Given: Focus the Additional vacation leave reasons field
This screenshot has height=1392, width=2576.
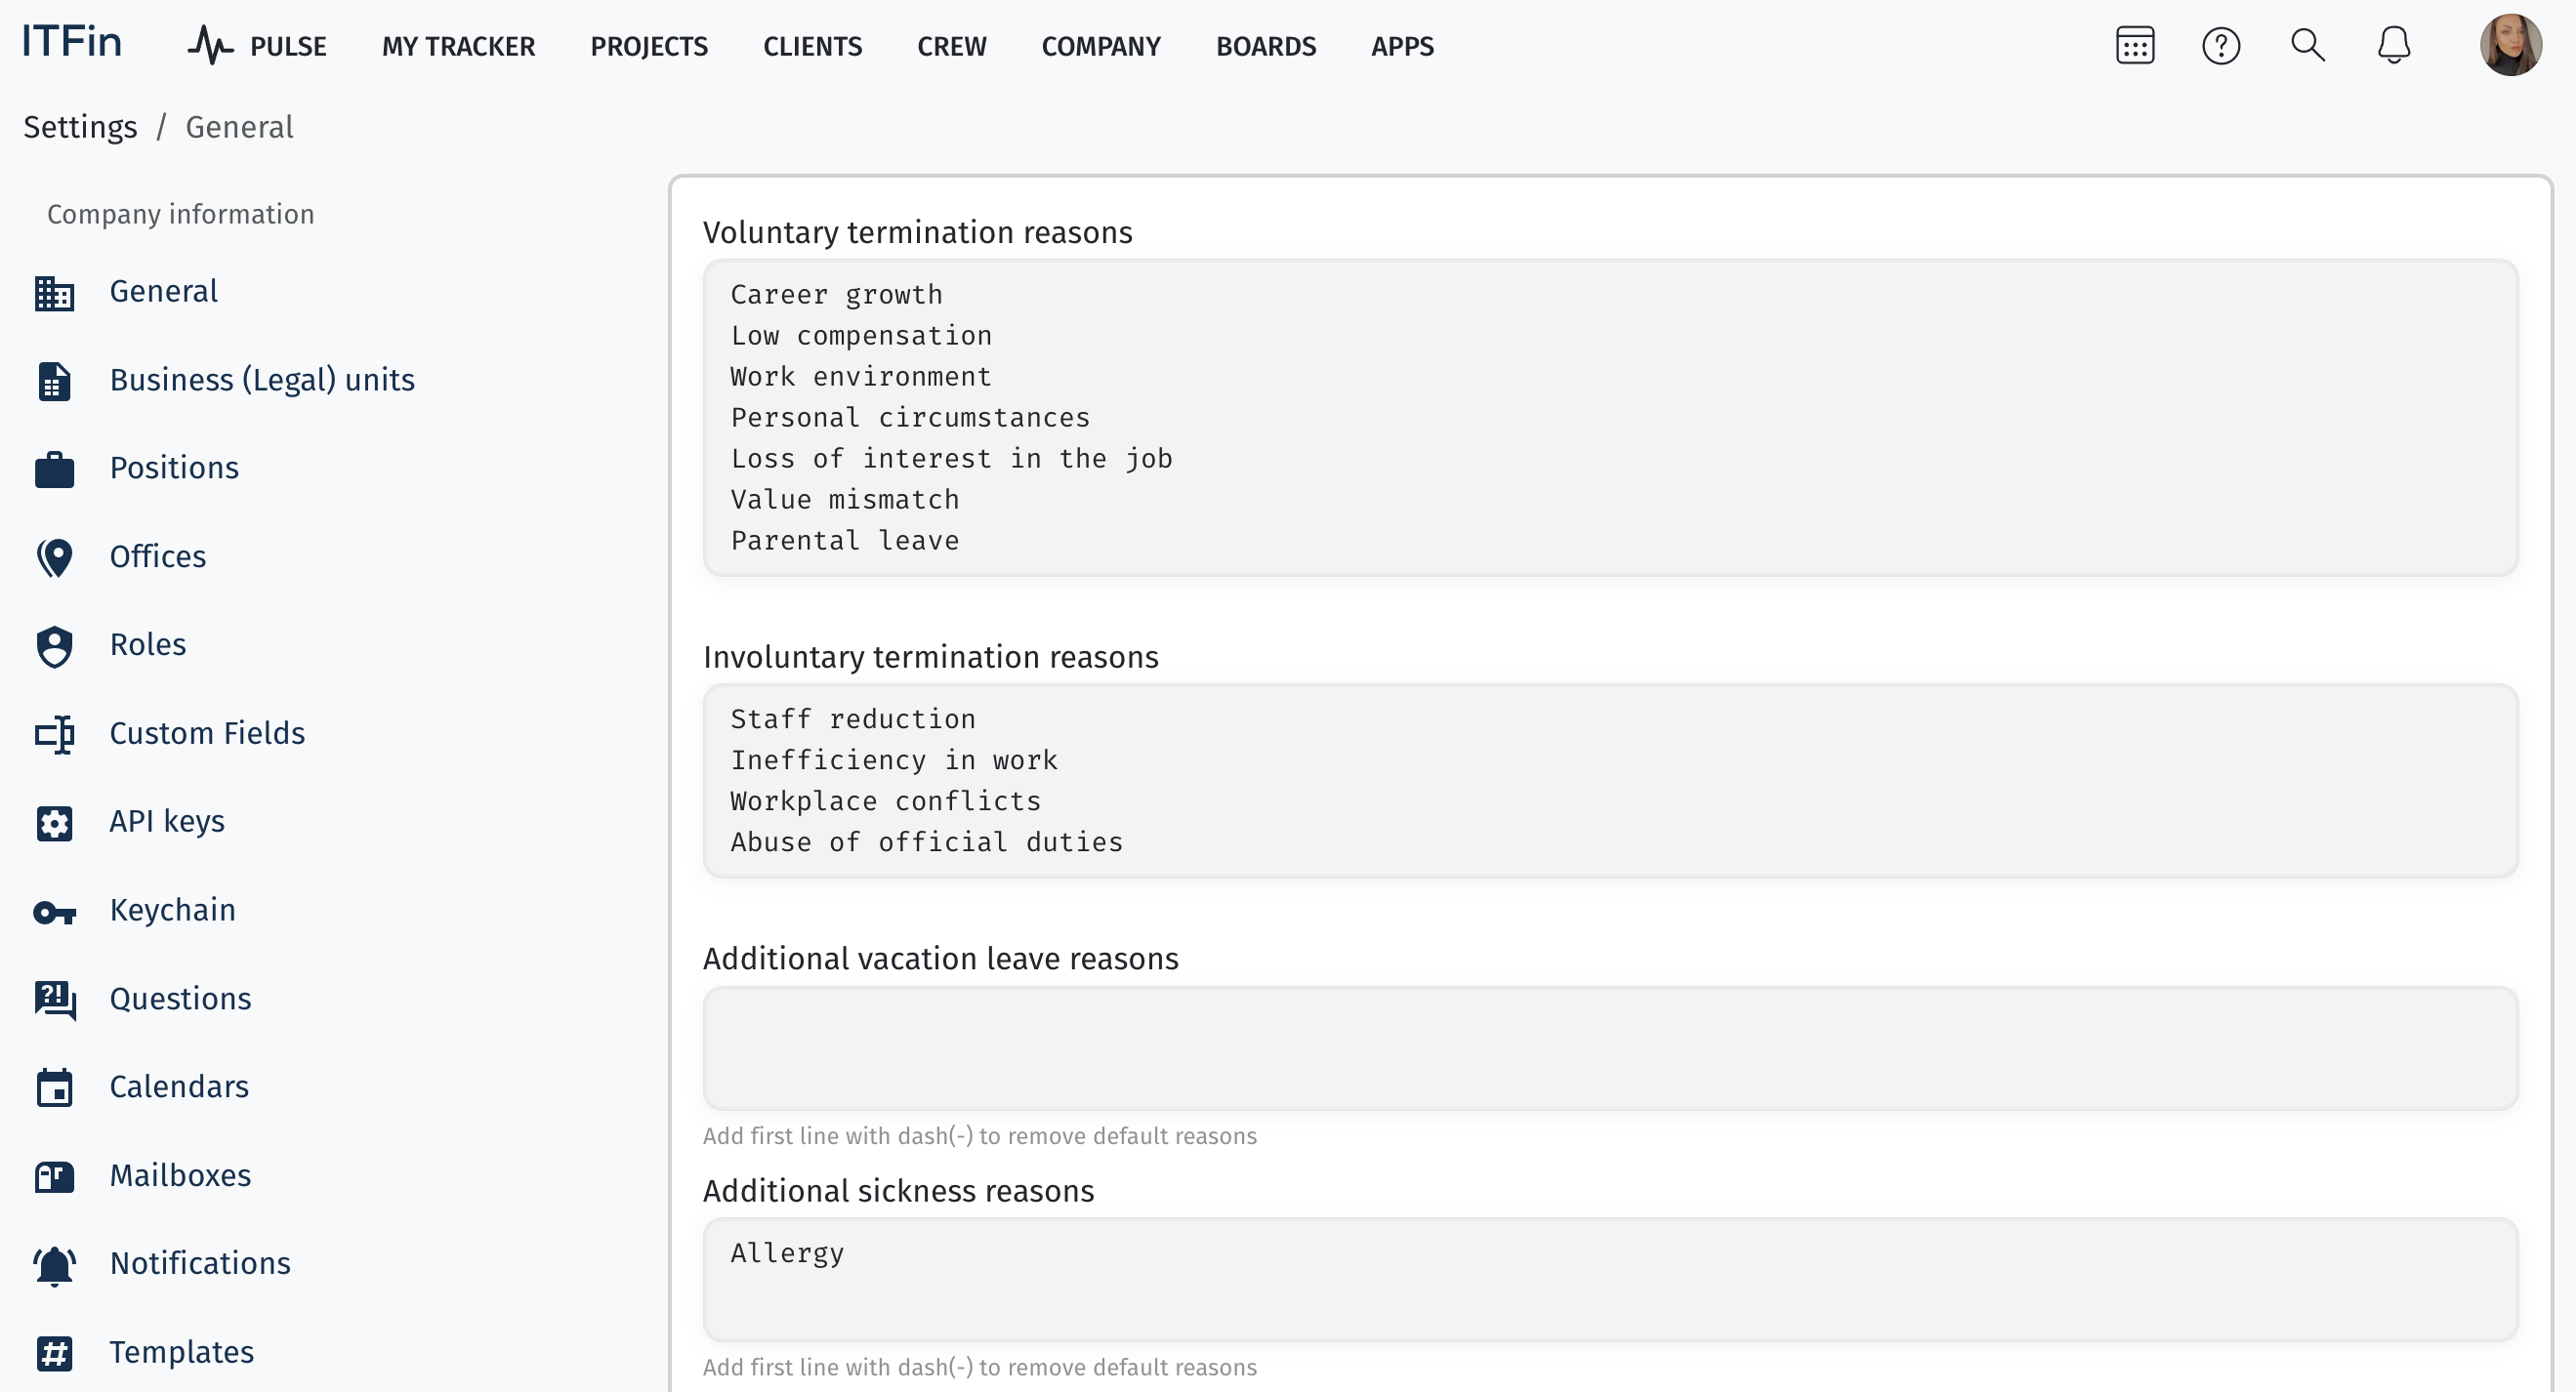Looking at the screenshot, I should click(x=1610, y=1048).
